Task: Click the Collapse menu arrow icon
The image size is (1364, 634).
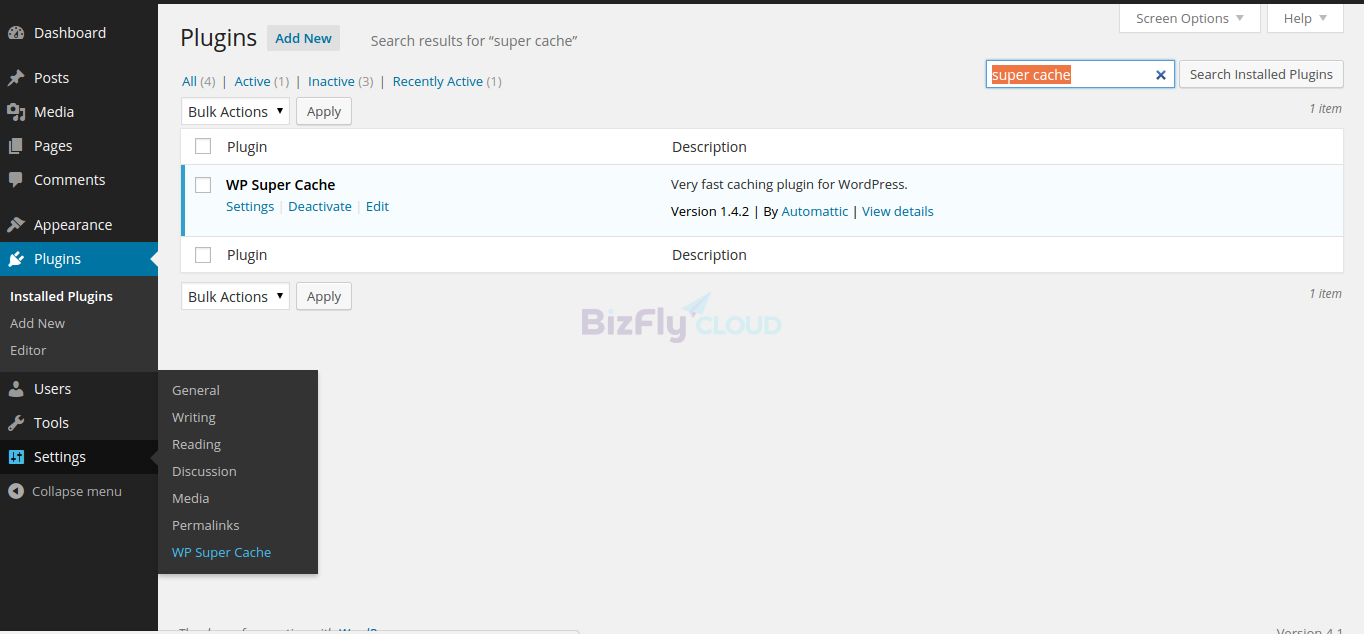Action: tap(15, 491)
